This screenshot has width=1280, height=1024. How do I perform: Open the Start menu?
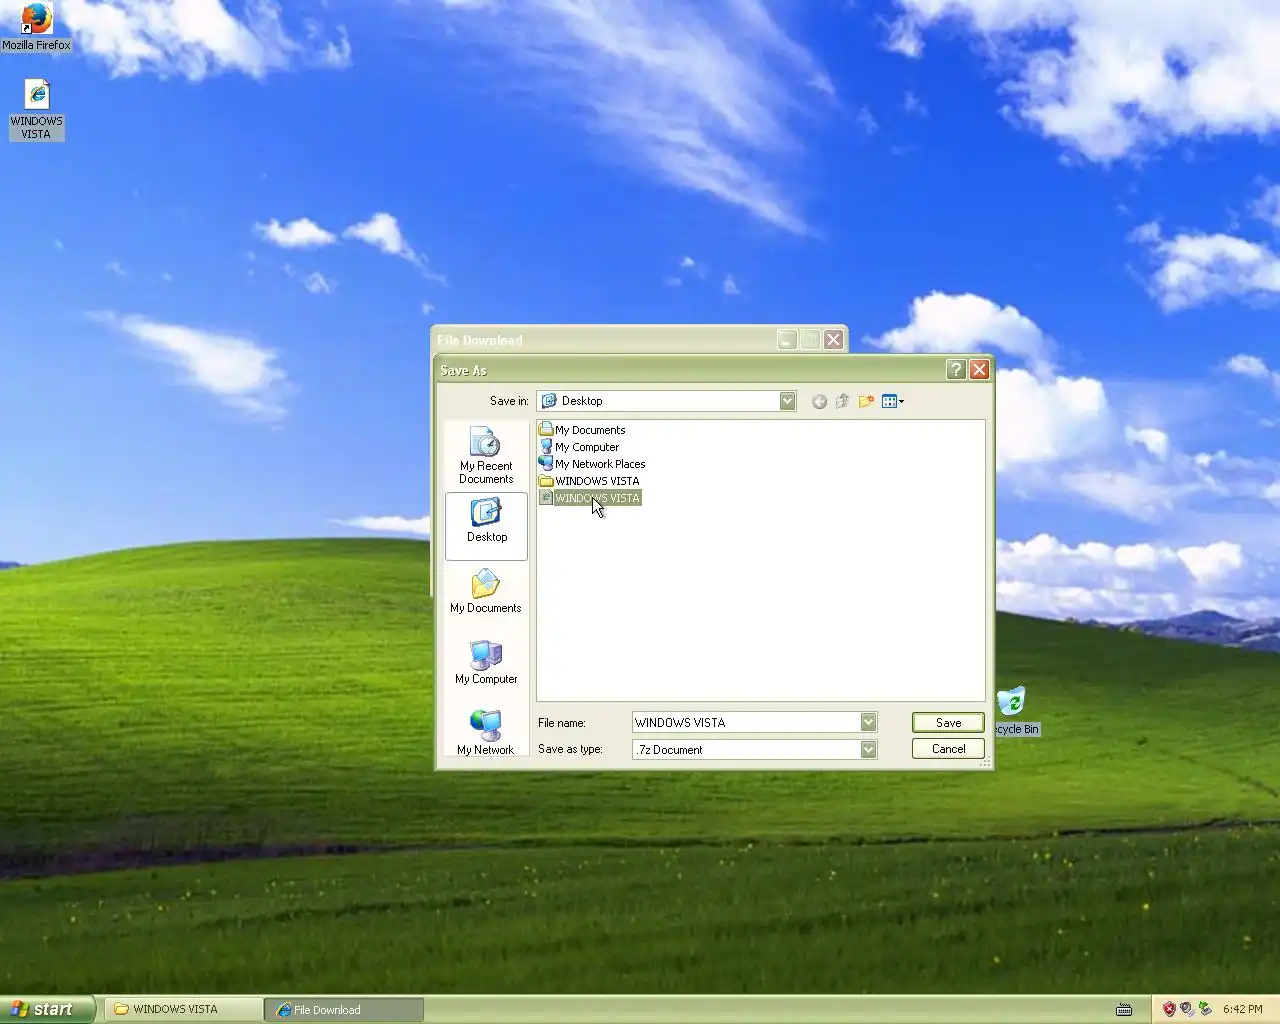point(47,1009)
